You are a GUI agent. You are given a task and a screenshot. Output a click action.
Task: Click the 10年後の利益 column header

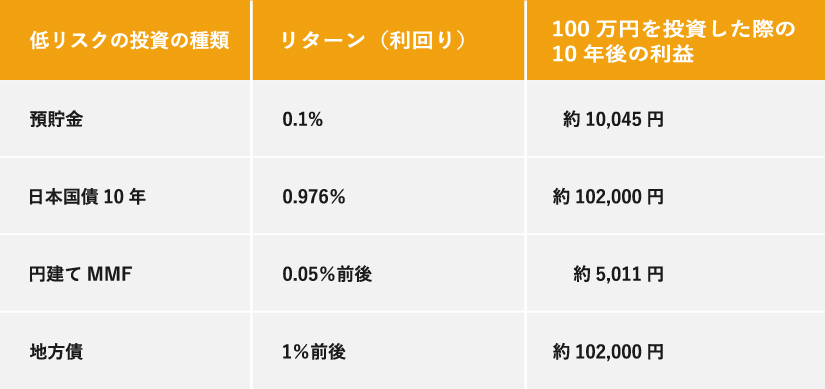(x=675, y=41)
